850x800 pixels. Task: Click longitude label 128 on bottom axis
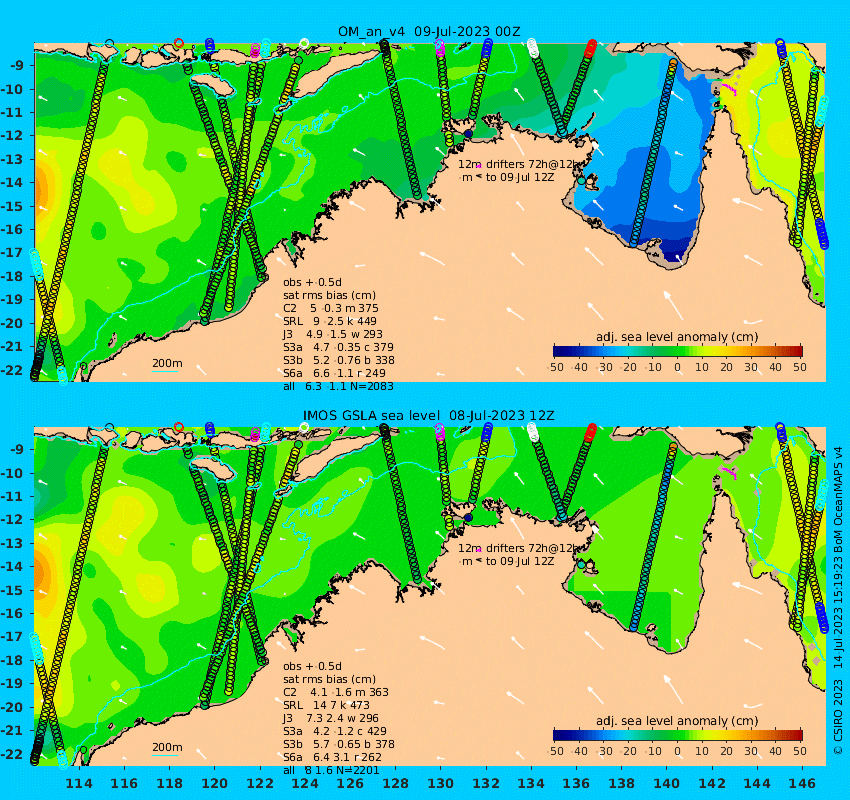click(x=395, y=783)
